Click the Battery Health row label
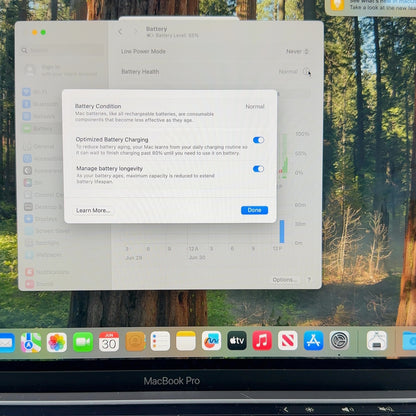416x416 pixels. pyautogui.click(x=140, y=71)
